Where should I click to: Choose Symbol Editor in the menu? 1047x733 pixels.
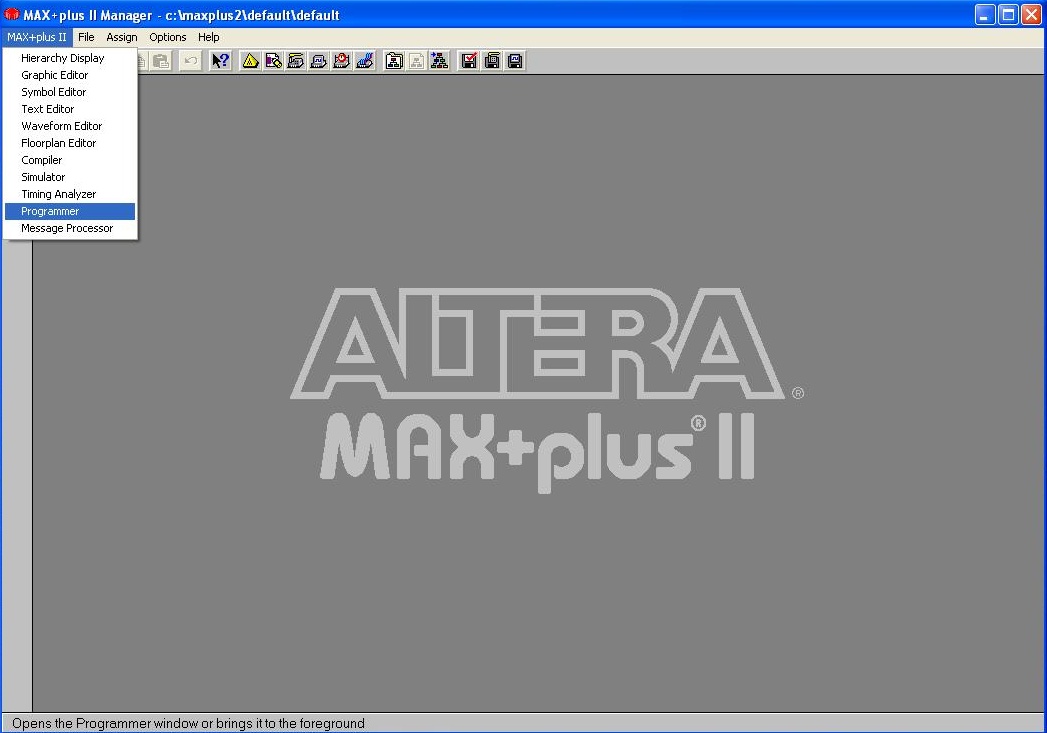[70, 92]
